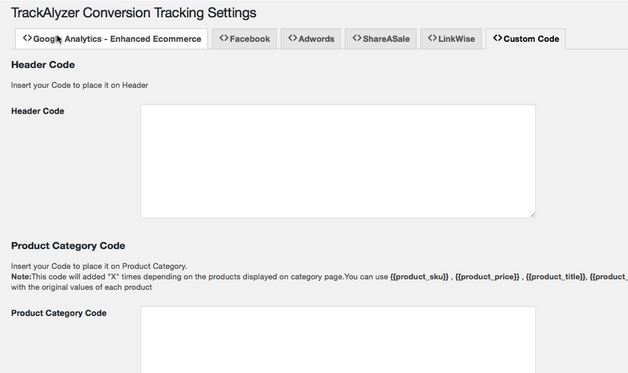Screen dimensions: 628x373
Task: Open the Google Analytics - Enhanced Ecommerce tab
Action: point(111,39)
